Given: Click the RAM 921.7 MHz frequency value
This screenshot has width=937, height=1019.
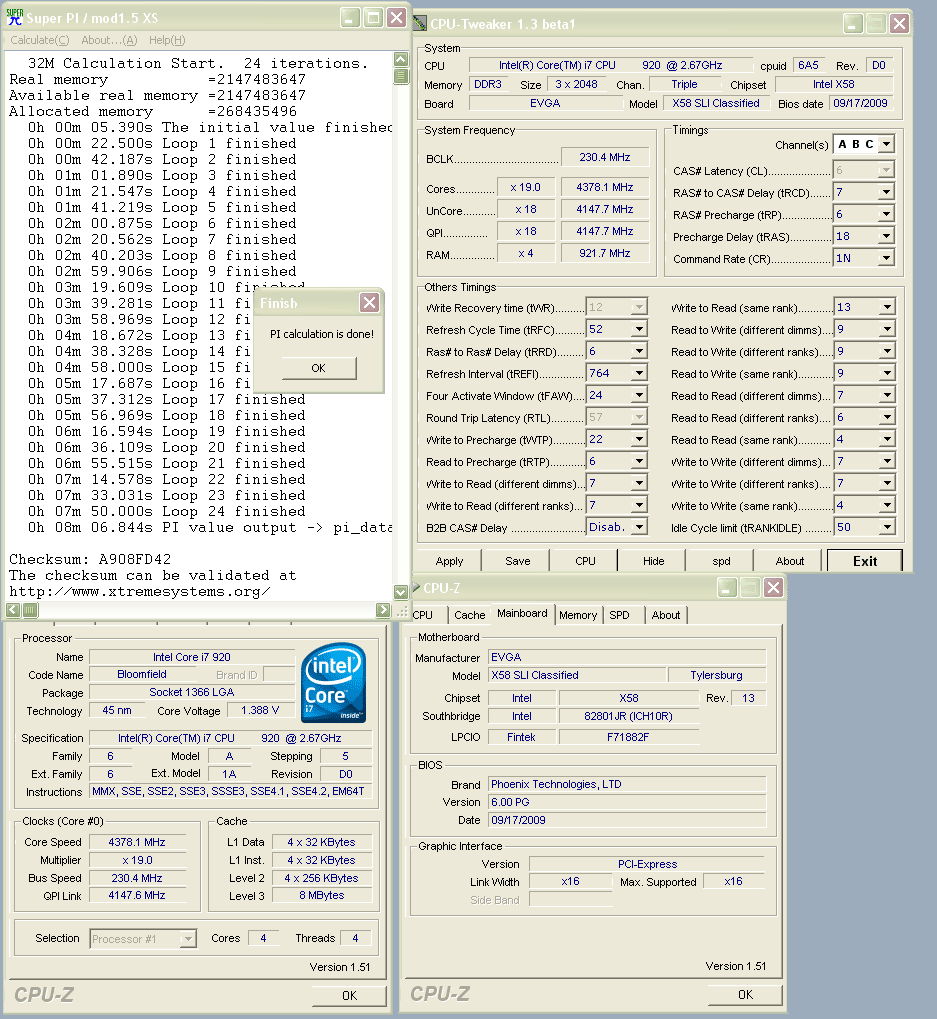Looking at the screenshot, I should (x=605, y=253).
